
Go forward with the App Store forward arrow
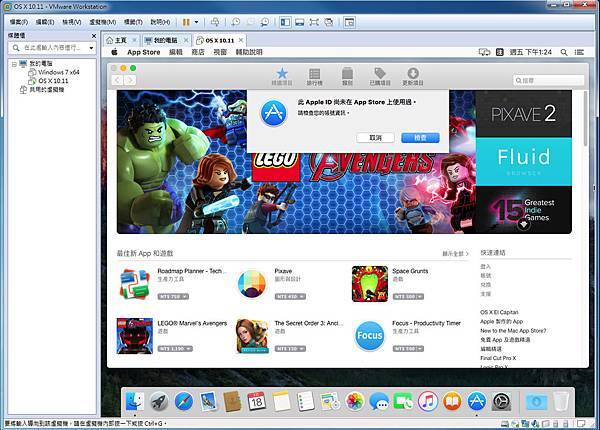coord(130,80)
